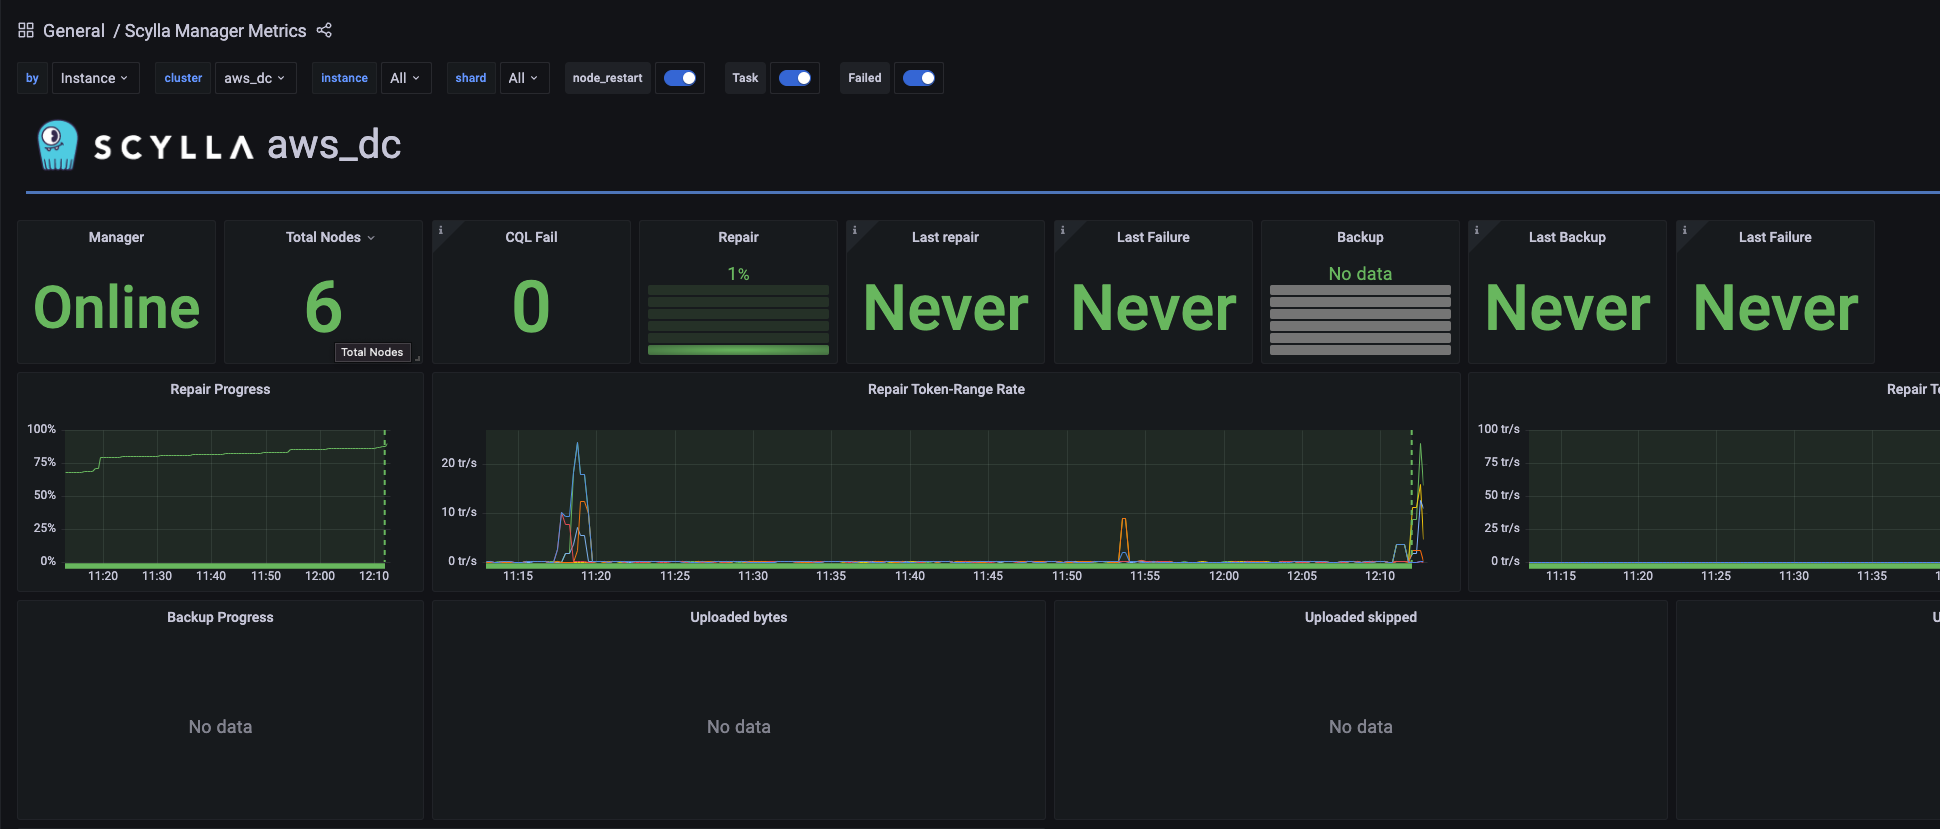Show info icon on Last repair panel

click(855, 230)
